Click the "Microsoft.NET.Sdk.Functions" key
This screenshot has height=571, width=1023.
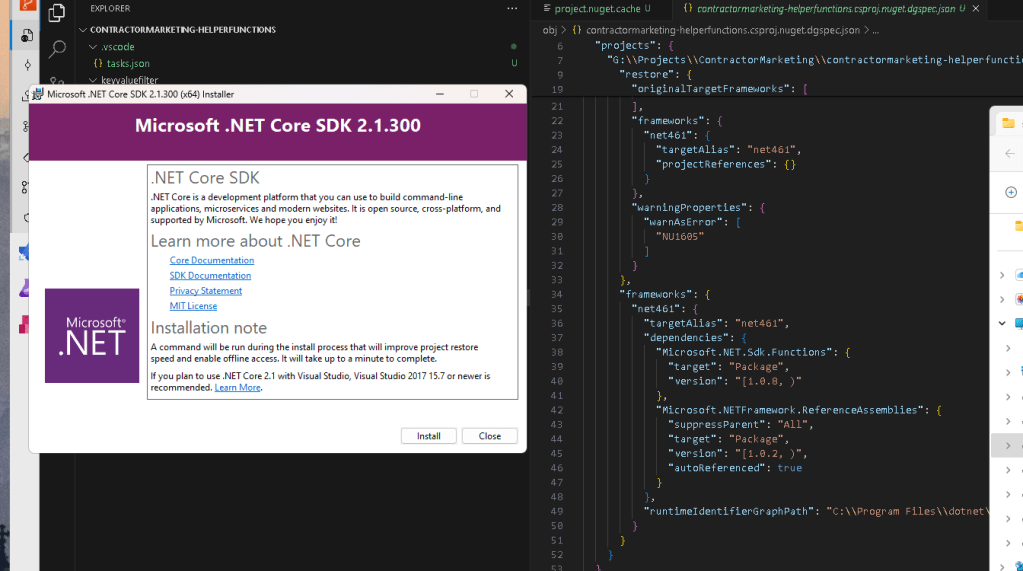click(746, 352)
